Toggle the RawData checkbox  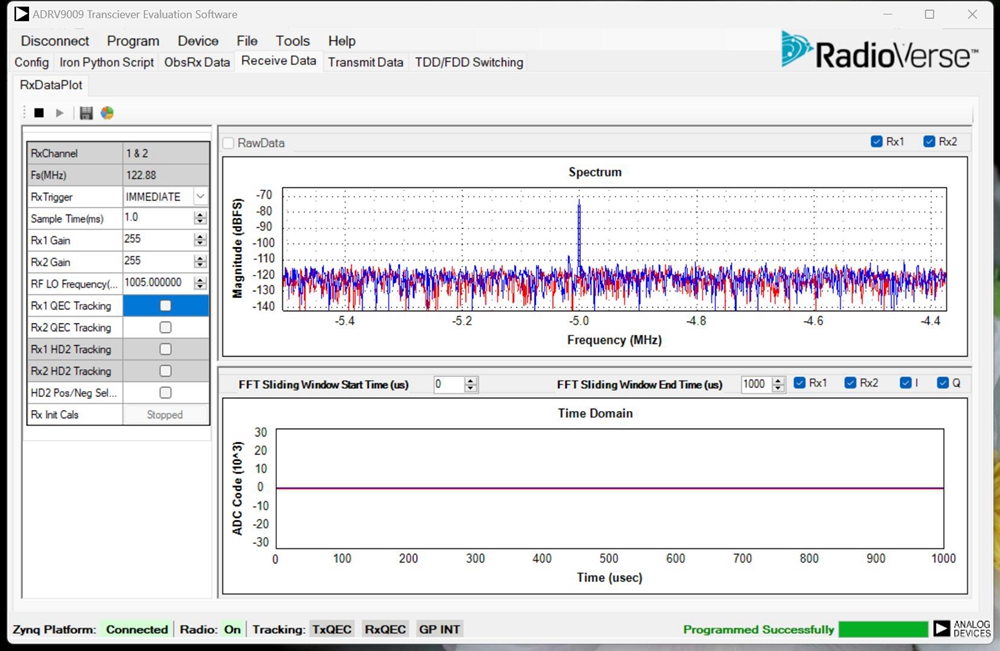tap(229, 143)
